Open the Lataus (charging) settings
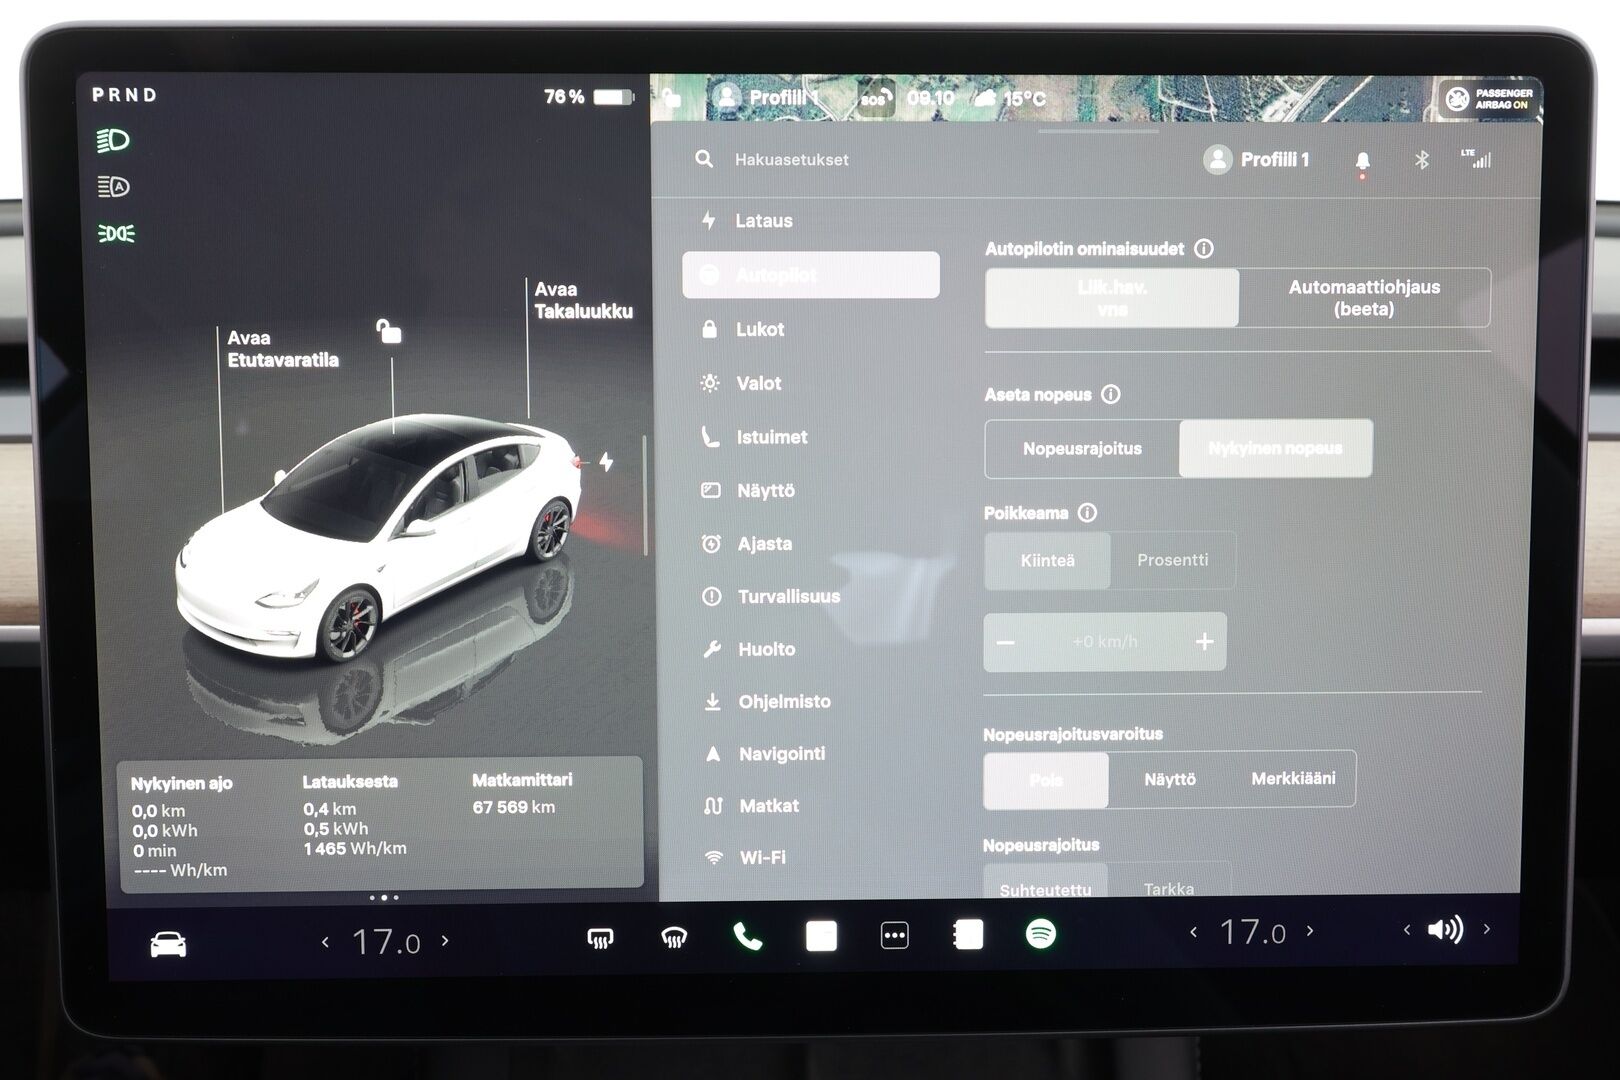The width and height of the screenshot is (1620, 1080). (x=765, y=221)
